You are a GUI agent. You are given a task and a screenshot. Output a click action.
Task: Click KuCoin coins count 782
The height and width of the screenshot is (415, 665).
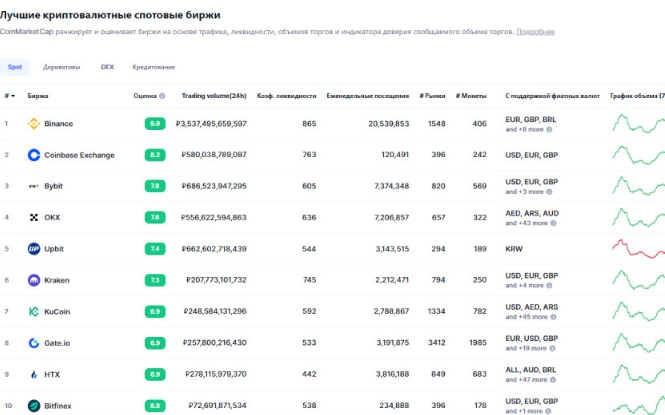(480, 311)
